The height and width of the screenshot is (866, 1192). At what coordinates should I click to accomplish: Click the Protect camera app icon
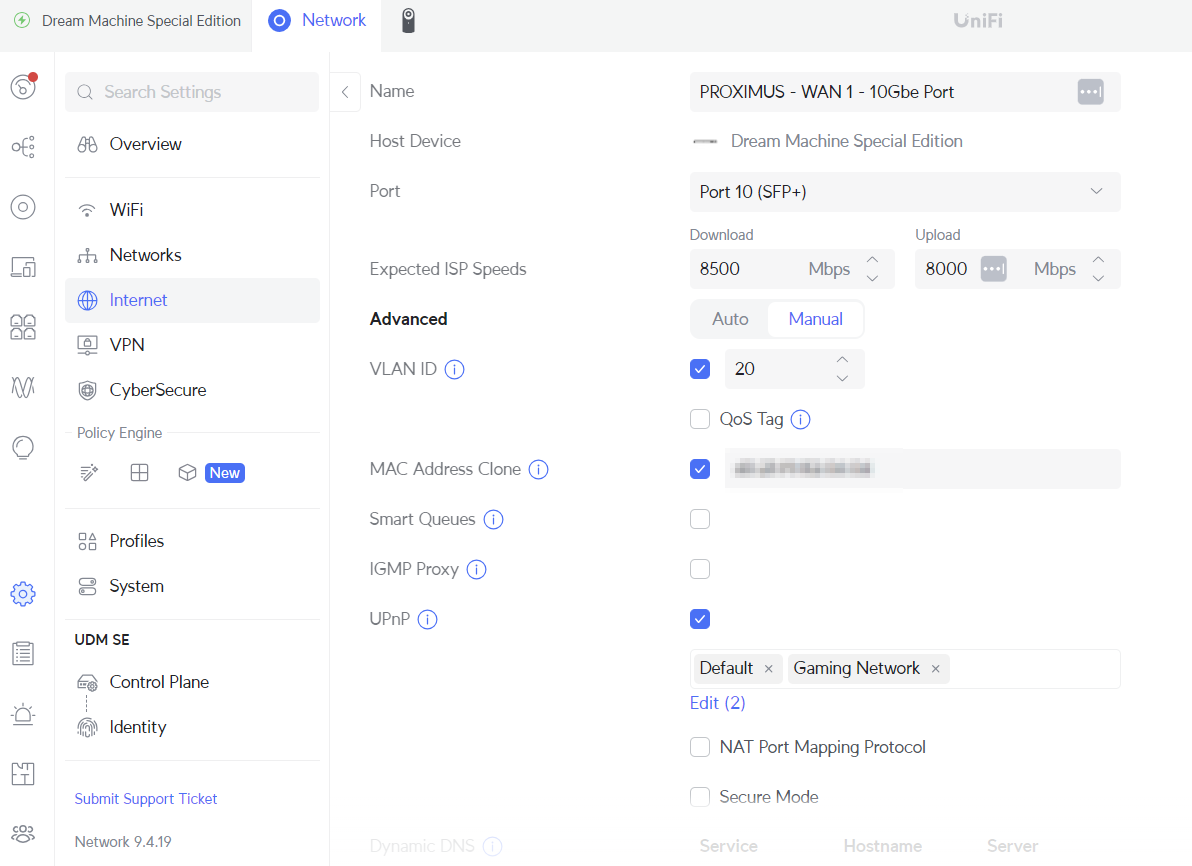[408, 21]
